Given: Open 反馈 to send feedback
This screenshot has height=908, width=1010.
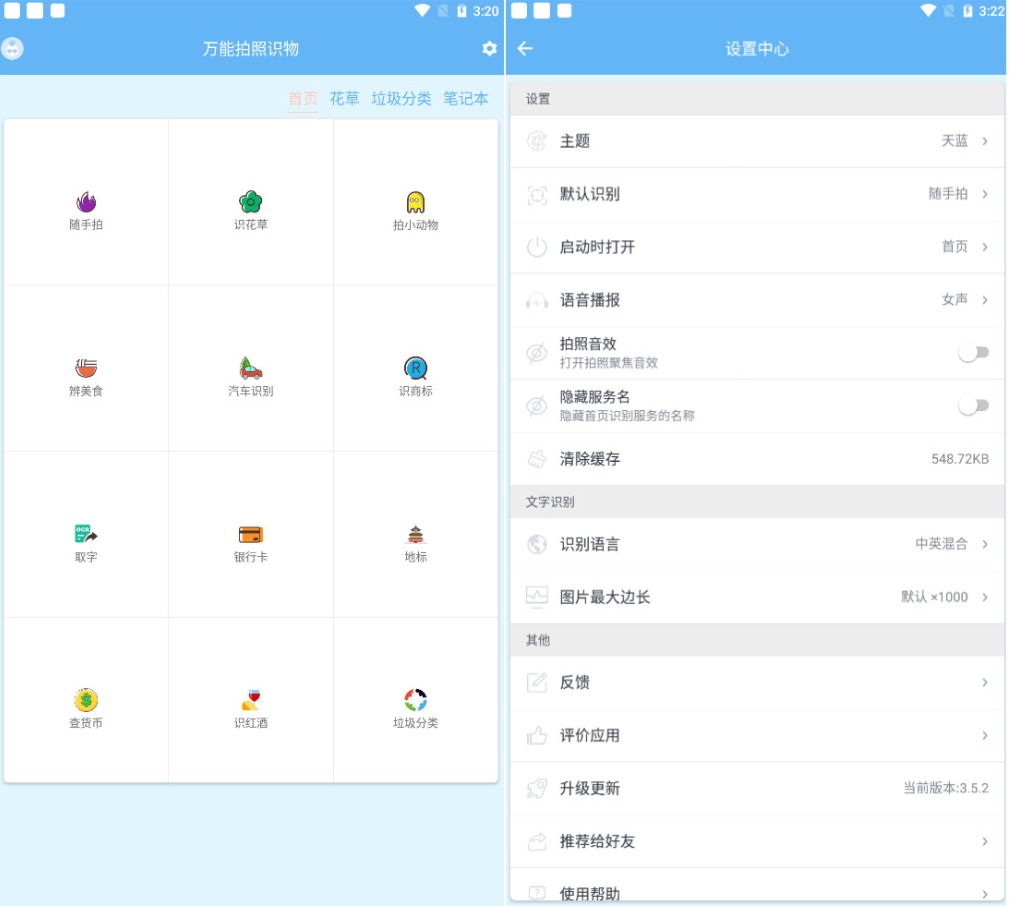Looking at the screenshot, I should 755,682.
